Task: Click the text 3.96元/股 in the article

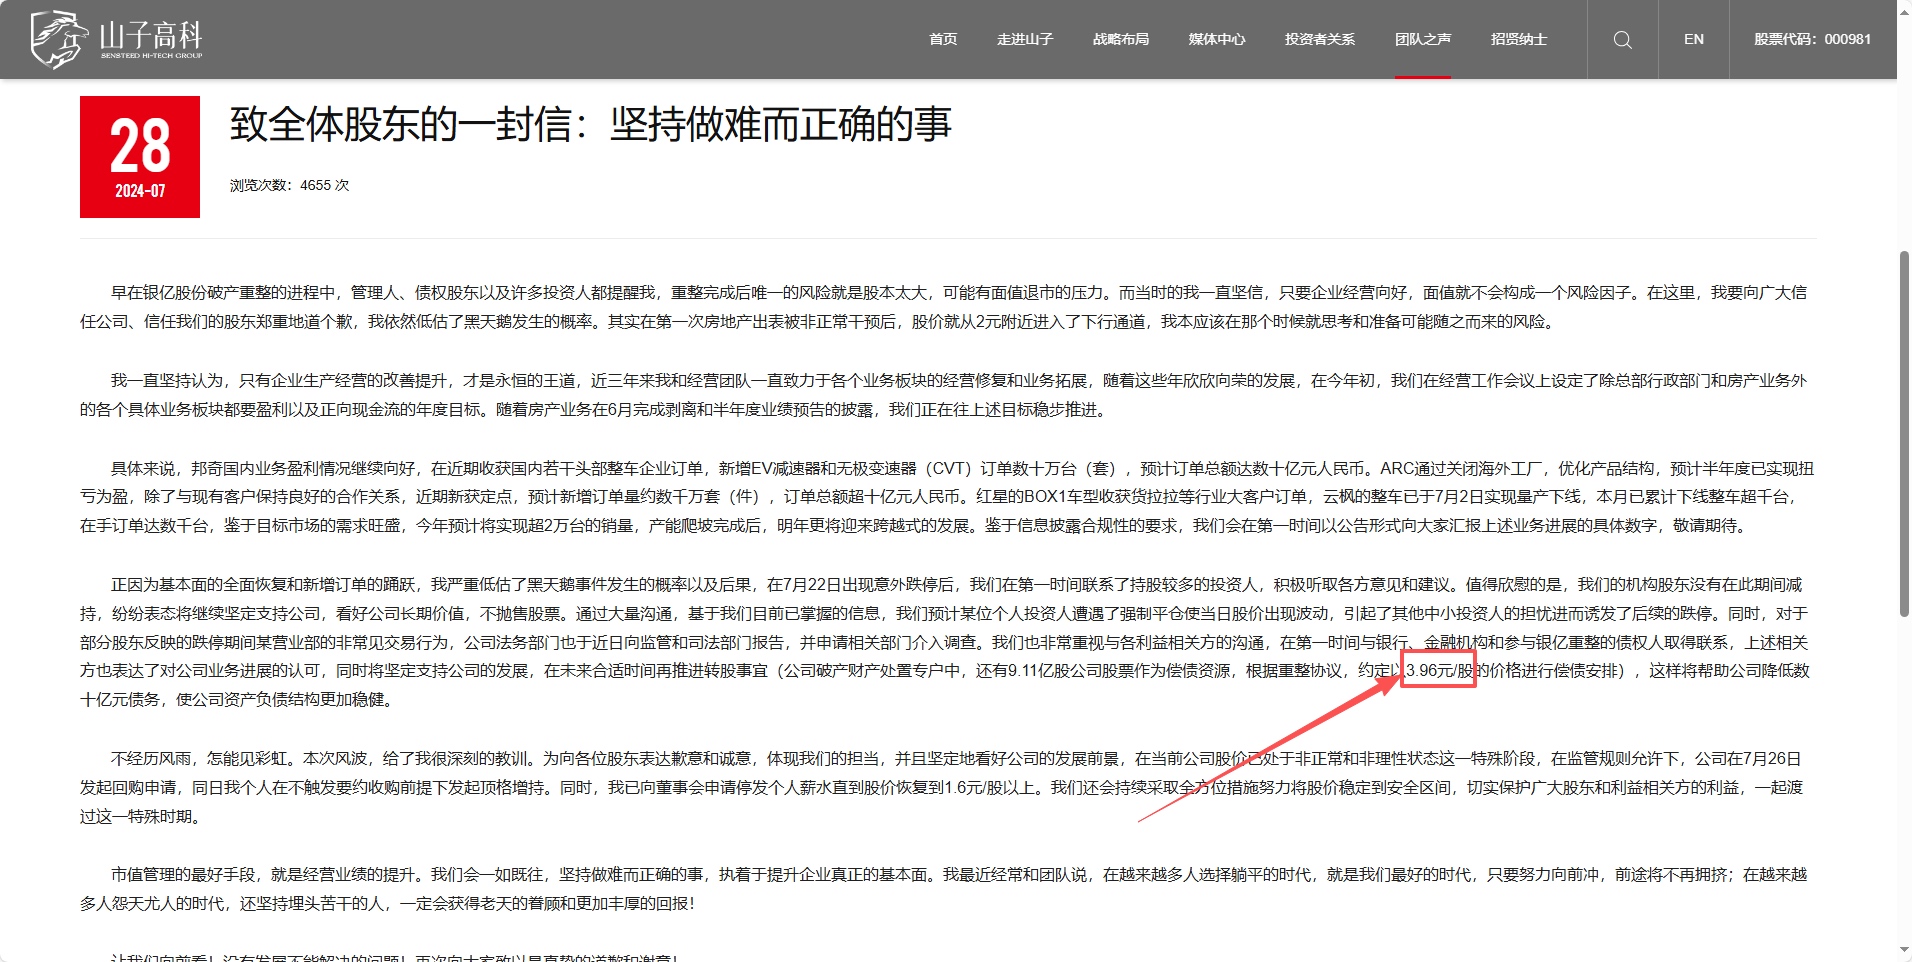Action: point(1439,670)
